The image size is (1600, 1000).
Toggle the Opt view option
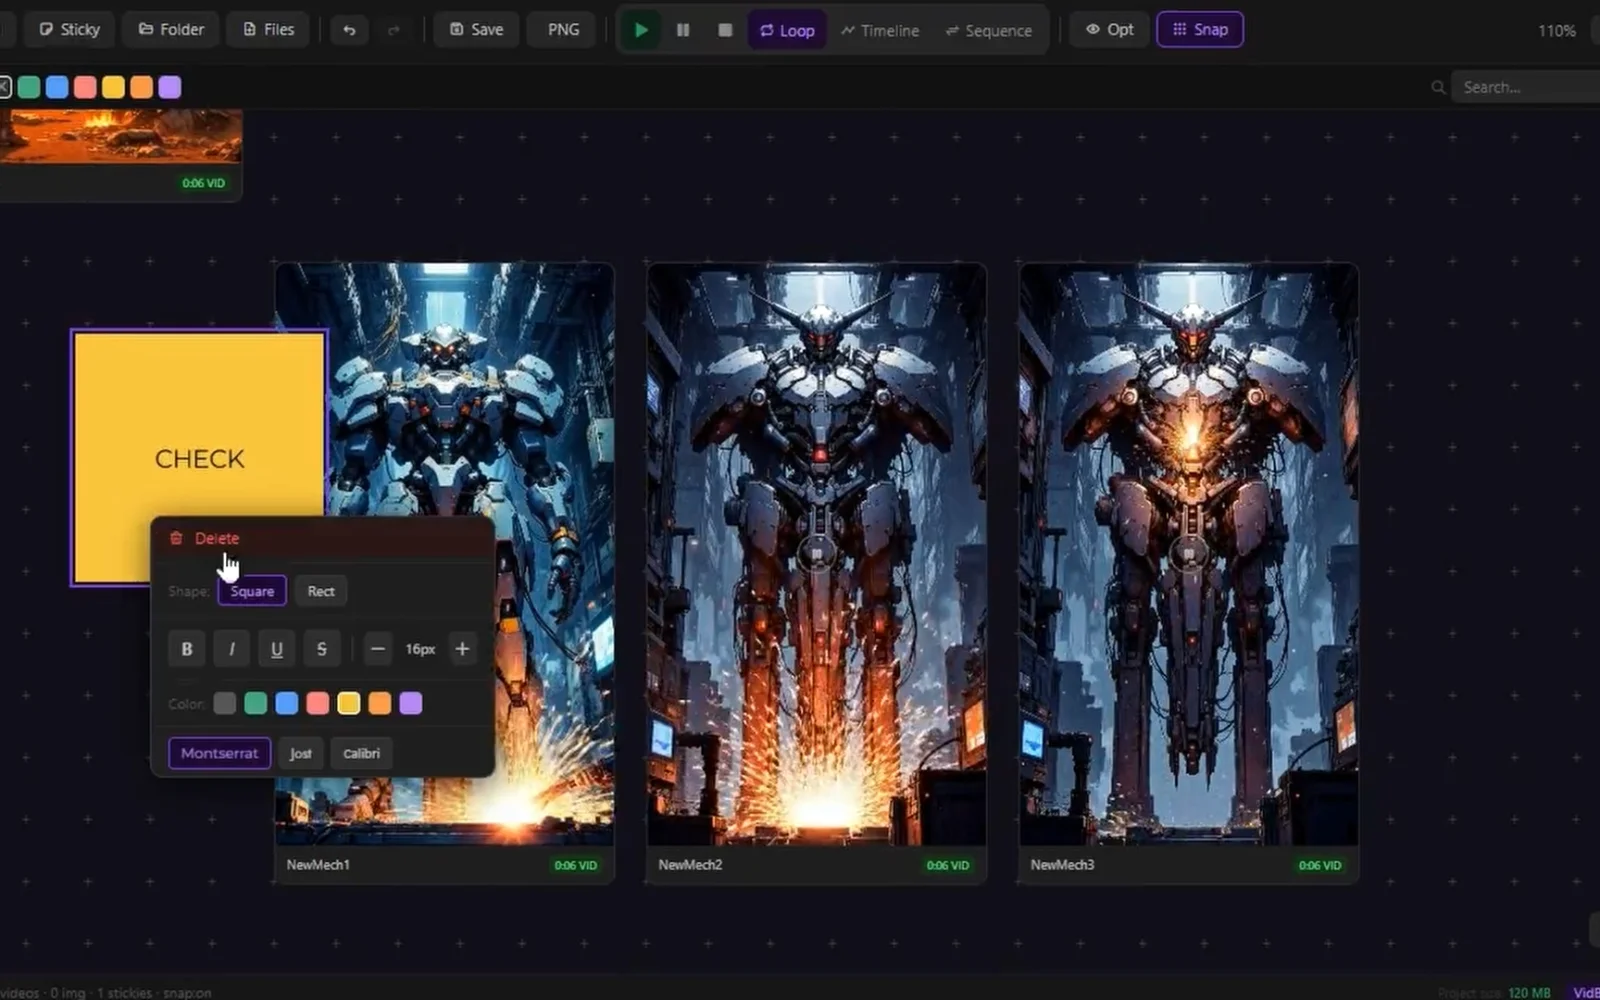click(x=1110, y=29)
